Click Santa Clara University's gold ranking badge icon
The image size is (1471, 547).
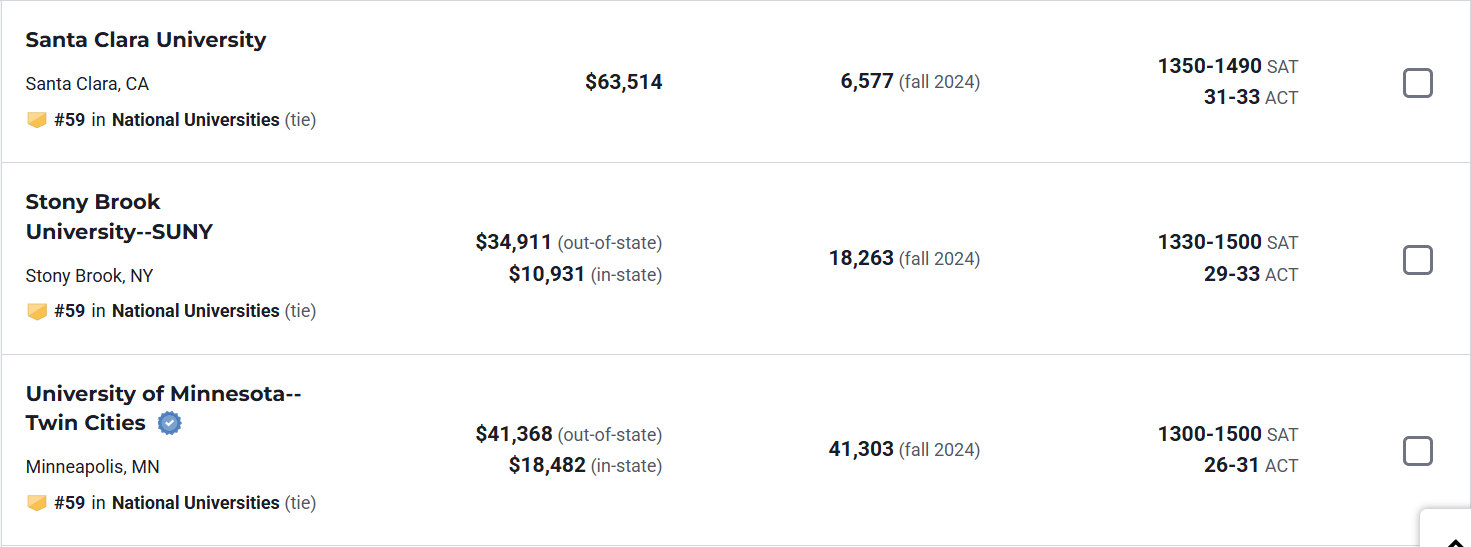[x=37, y=120]
